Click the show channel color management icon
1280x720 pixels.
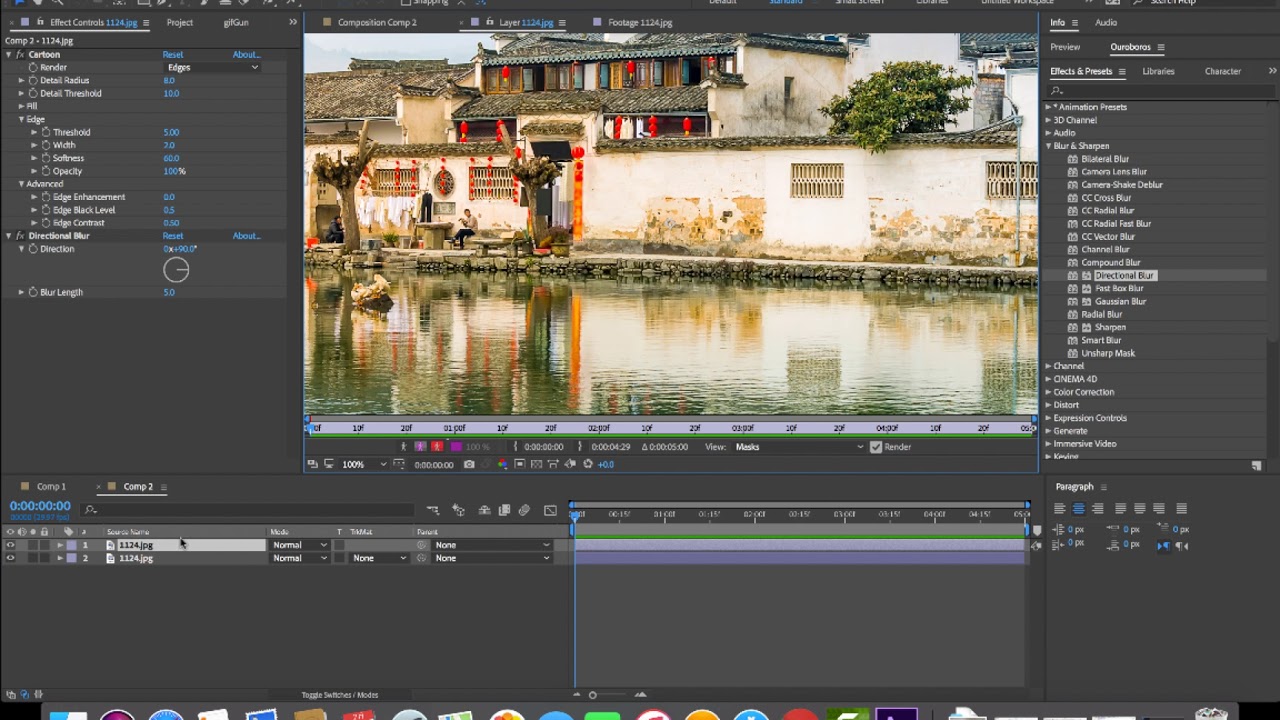[x=503, y=464]
